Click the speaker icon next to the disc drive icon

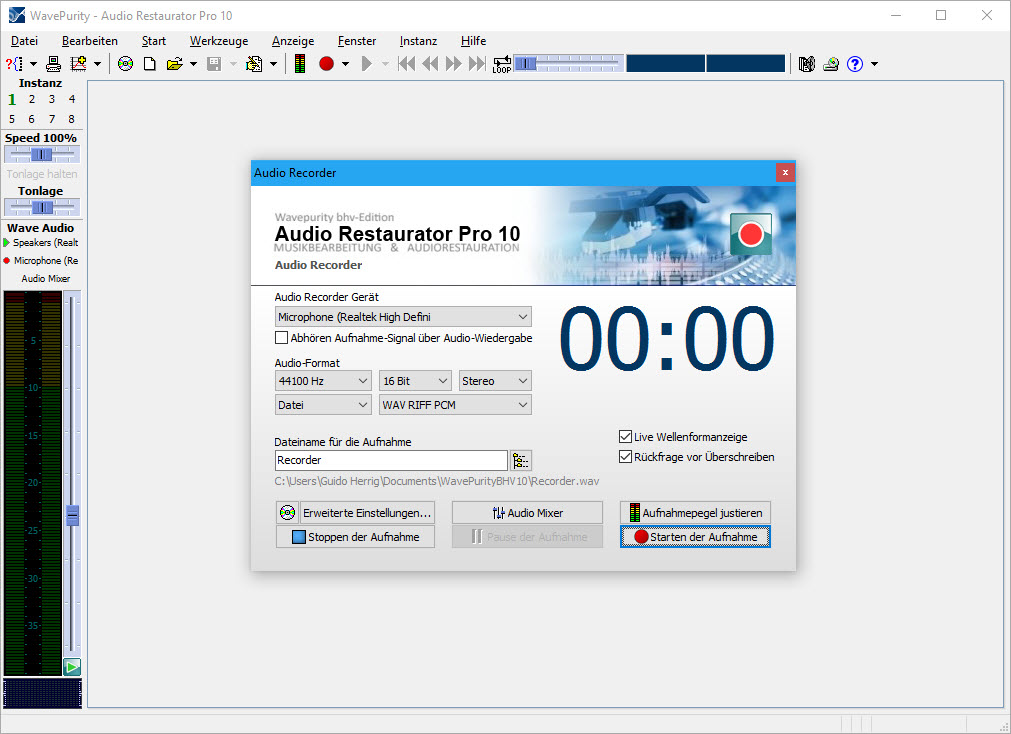tap(807, 64)
